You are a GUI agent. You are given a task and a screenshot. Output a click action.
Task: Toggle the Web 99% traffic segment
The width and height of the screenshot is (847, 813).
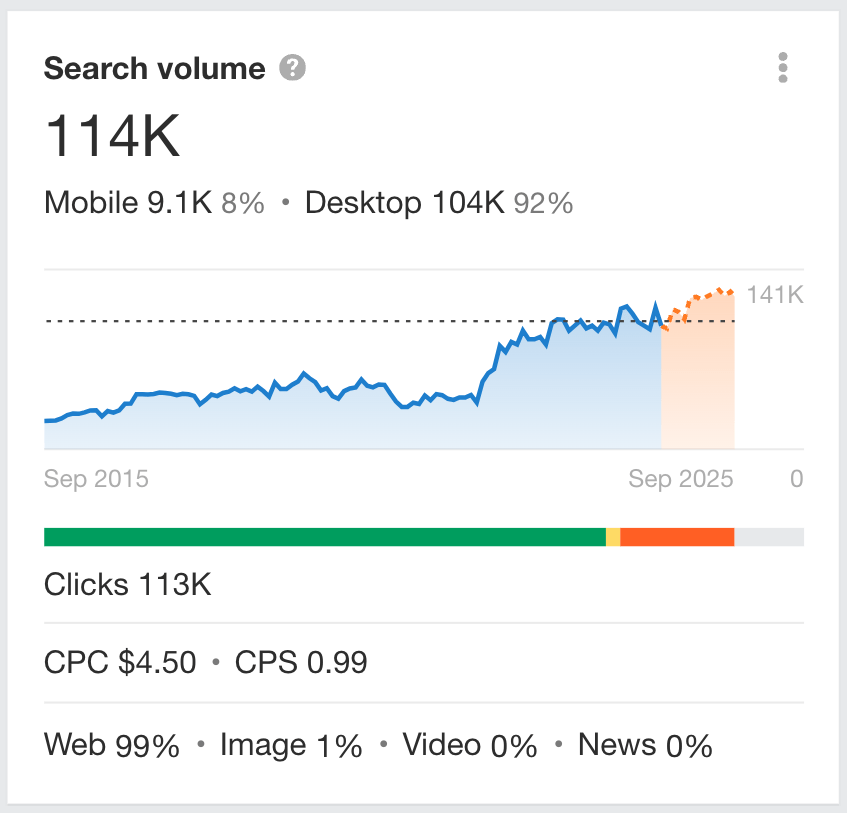click(112, 744)
